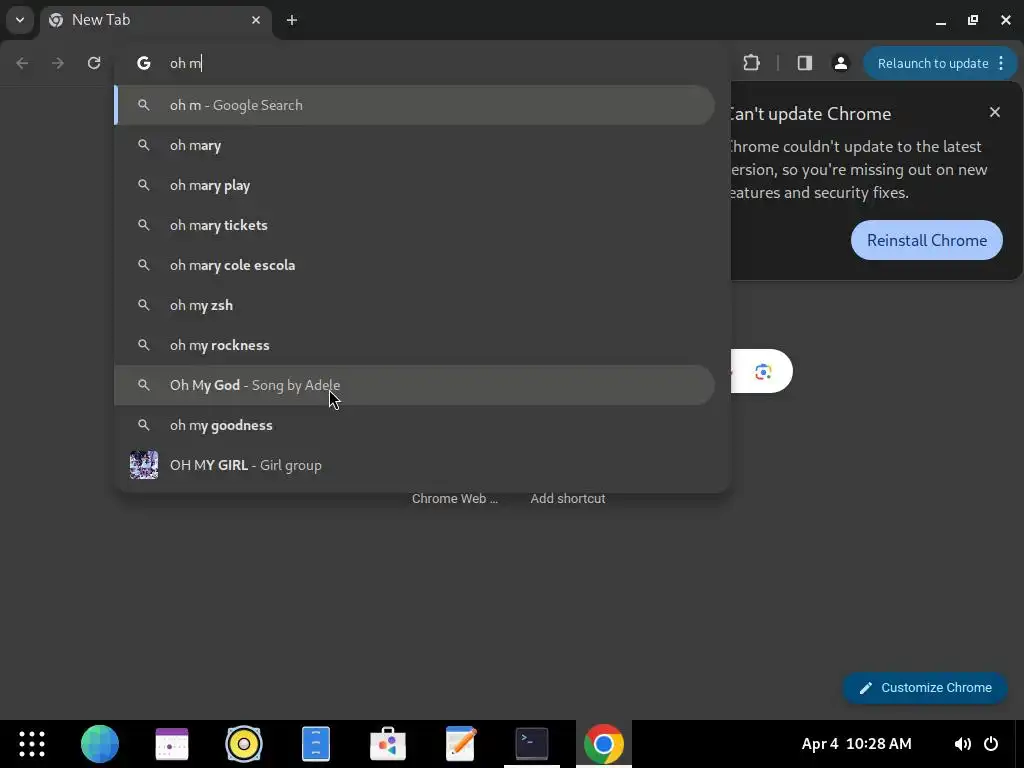This screenshot has width=1024, height=768.
Task: Open the volume speaker control
Action: tap(962, 744)
